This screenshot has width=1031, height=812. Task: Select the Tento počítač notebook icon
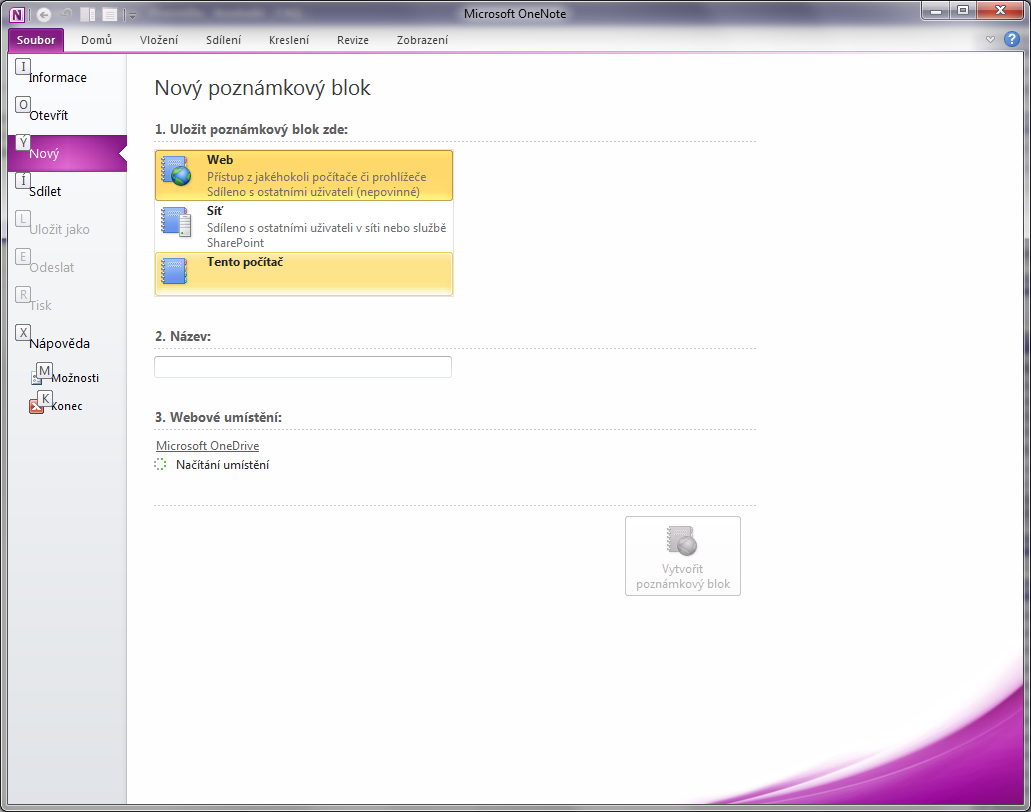174,270
